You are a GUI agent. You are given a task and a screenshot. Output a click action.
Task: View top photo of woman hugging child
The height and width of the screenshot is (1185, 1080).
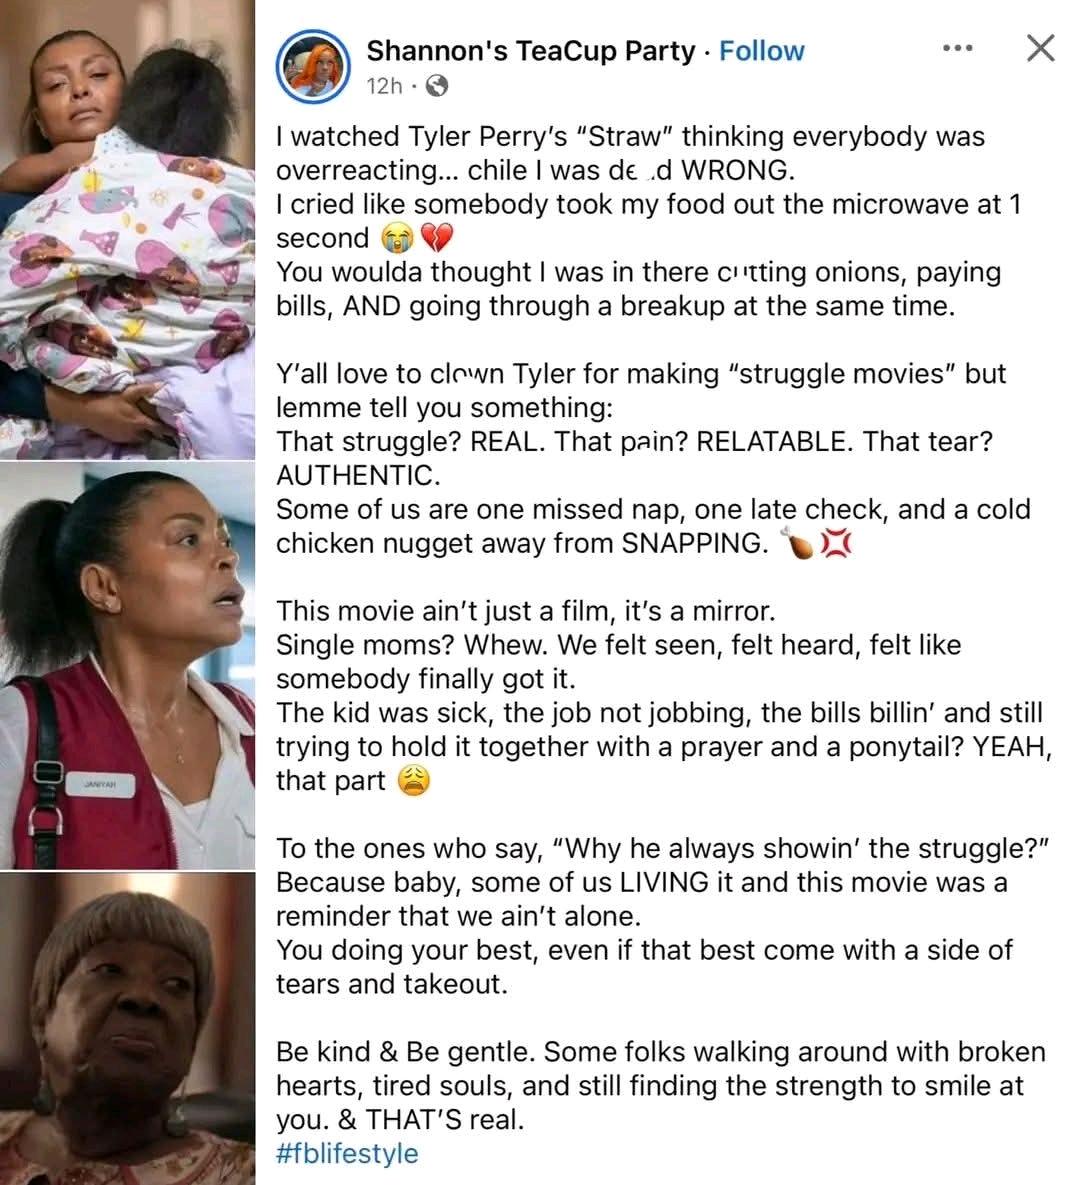pyautogui.click(x=127, y=230)
